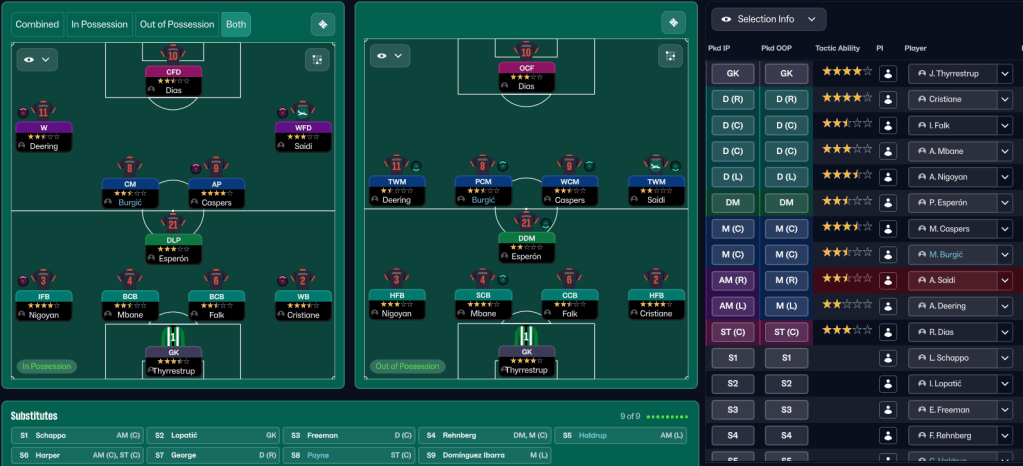Viewport: 1023px width, 466px height.
Task: Open player instructions icon for Cristiane
Action: pos(887,99)
